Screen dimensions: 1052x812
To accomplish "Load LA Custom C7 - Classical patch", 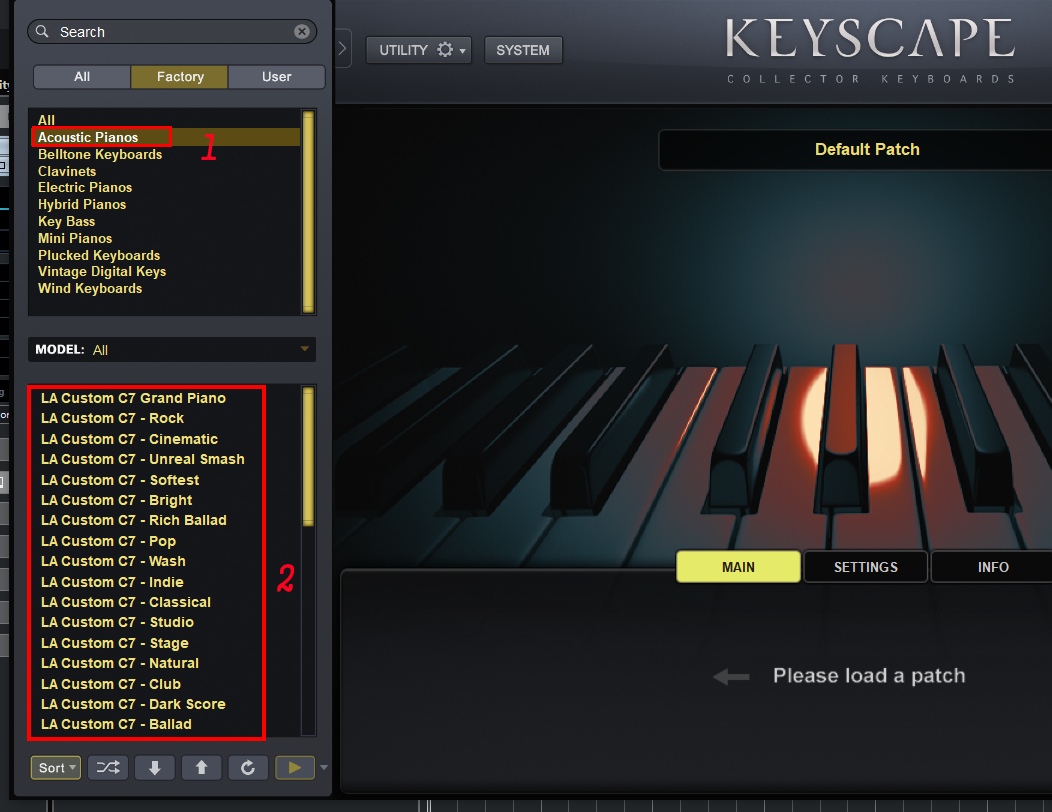I will (126, 602).
